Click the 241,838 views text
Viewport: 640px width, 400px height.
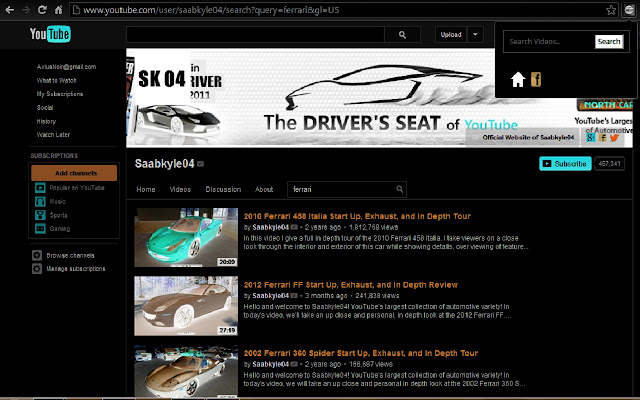click(x=377, y=296)
